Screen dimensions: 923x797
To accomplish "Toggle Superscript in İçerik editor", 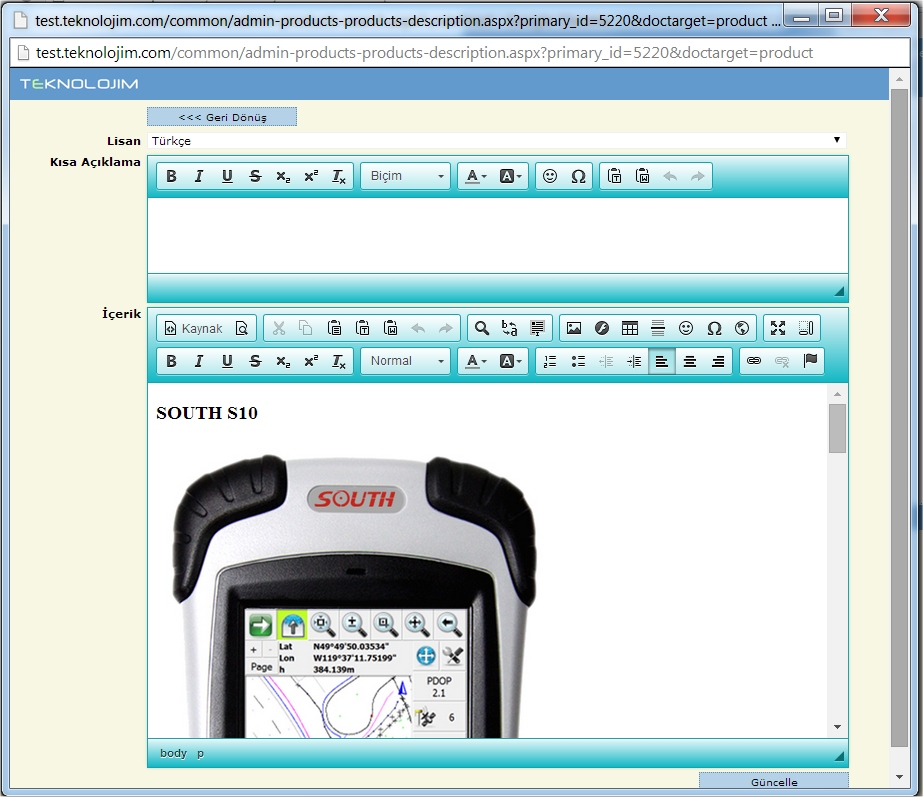I will click(311, 361).
